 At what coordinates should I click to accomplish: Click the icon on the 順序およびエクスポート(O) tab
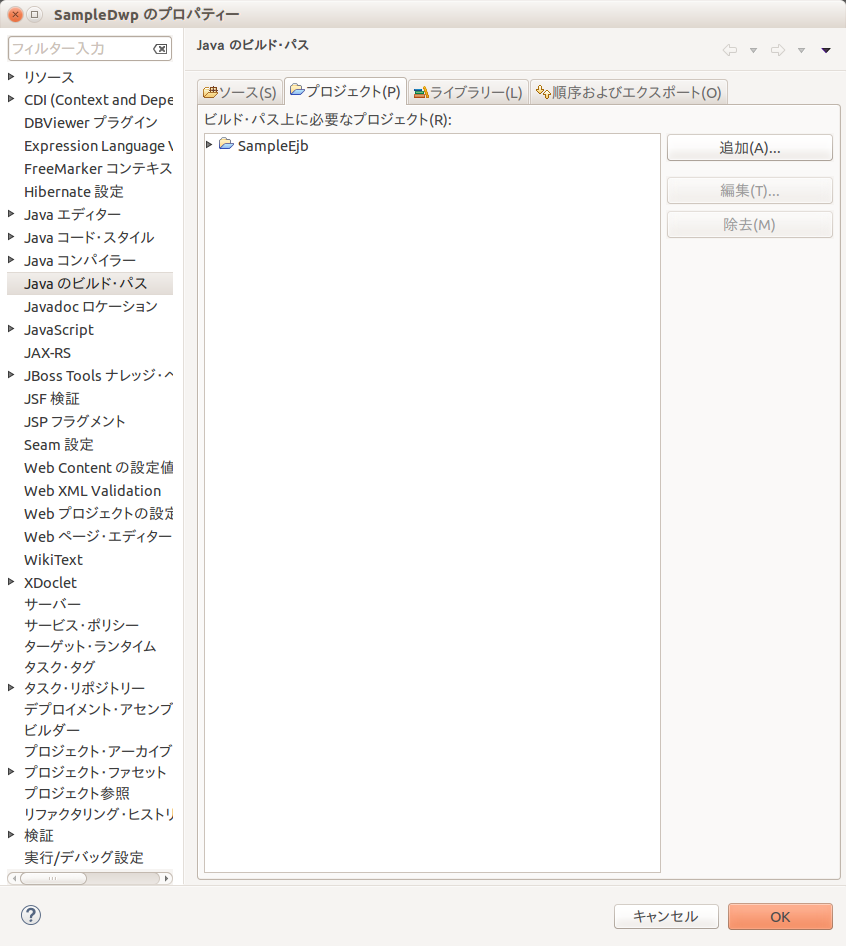[543, 89]
